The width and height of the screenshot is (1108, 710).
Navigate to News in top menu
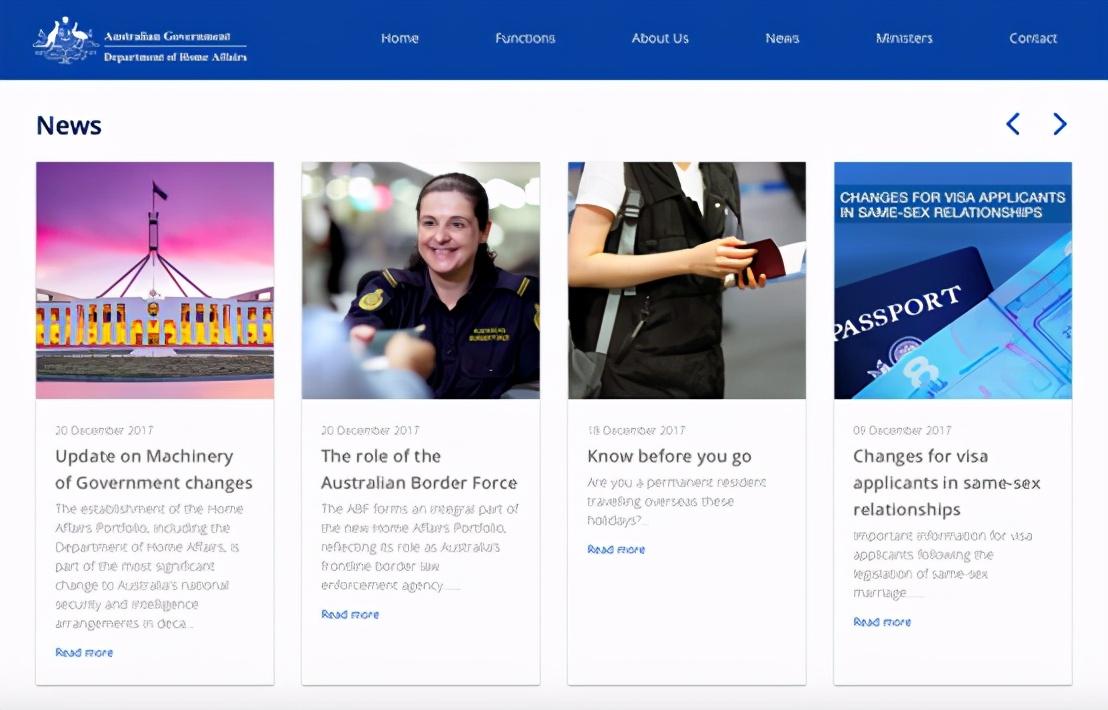[782, 38]
